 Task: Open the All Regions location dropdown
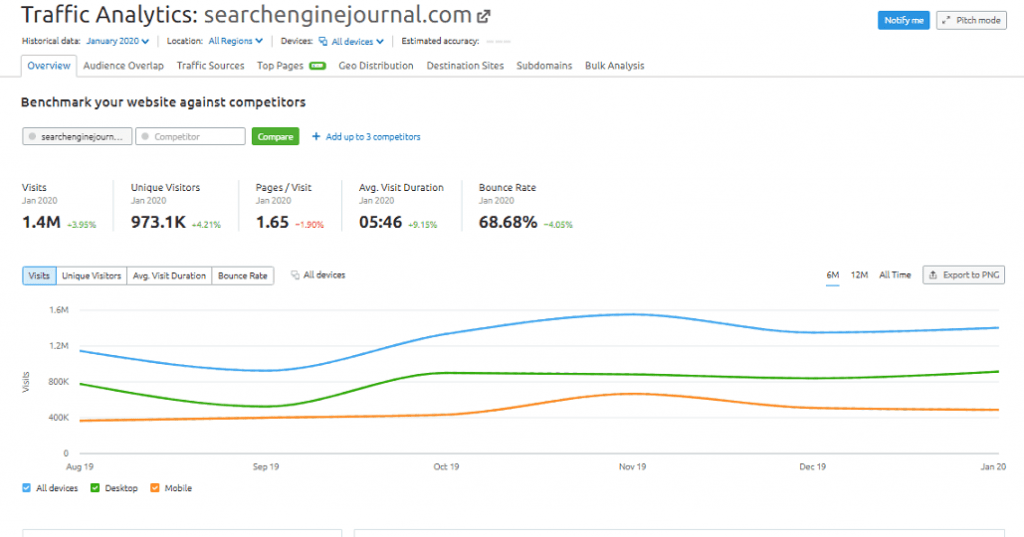pos(236,41)
